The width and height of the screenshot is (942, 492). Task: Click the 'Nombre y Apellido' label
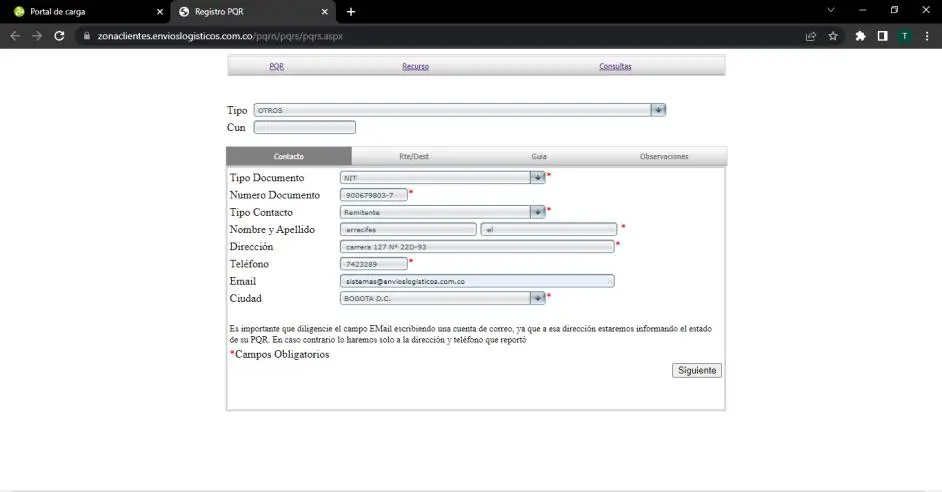pos(272,229)
